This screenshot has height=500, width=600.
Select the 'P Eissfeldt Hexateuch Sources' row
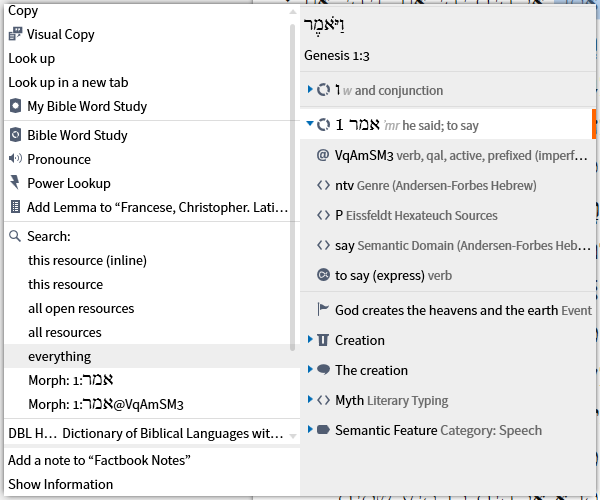tap(448, 215)
